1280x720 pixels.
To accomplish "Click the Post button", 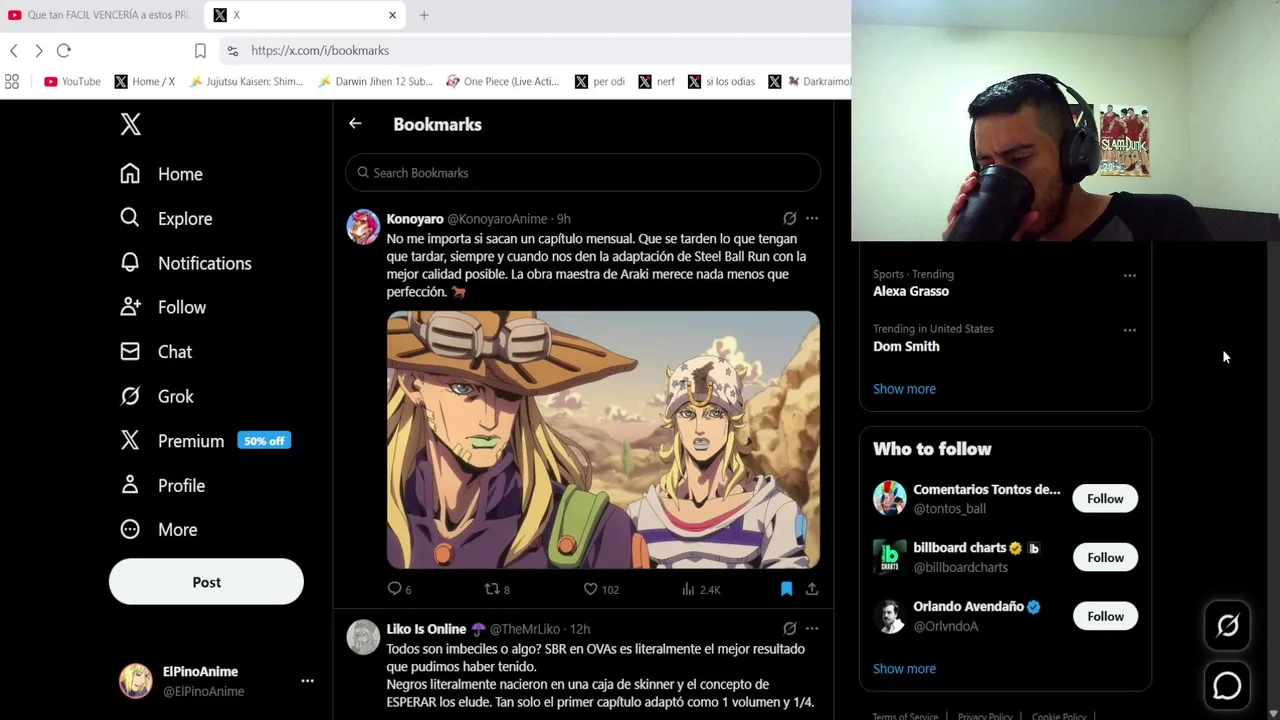I will pyautogui.click(x=206, y=582).
